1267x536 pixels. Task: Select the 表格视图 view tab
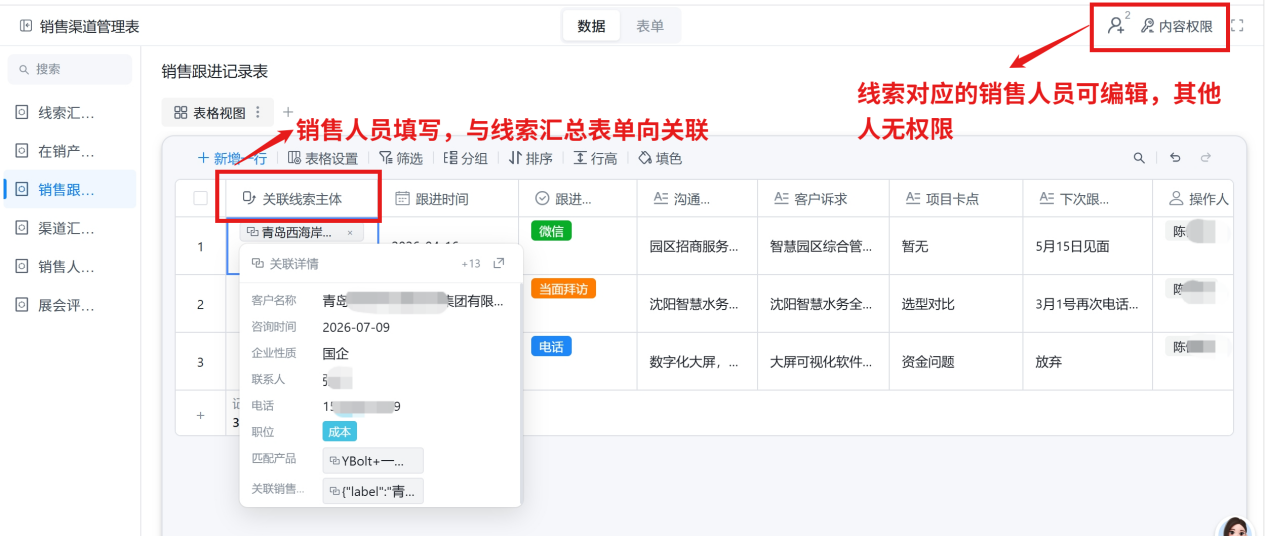click(210, 113)
